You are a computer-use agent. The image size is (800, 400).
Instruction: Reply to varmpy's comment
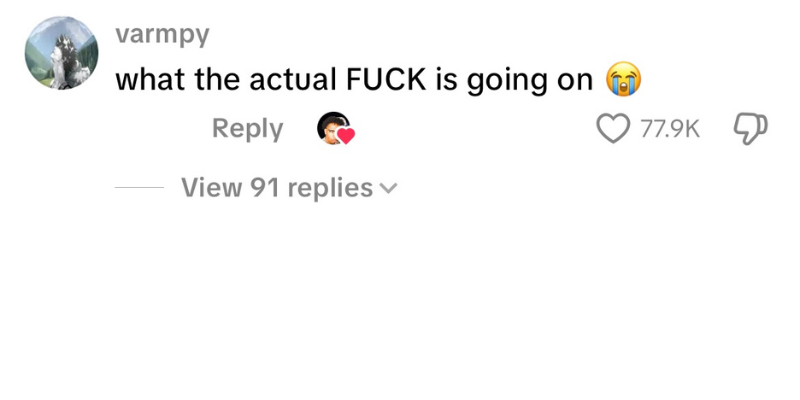tap(247, 129)
